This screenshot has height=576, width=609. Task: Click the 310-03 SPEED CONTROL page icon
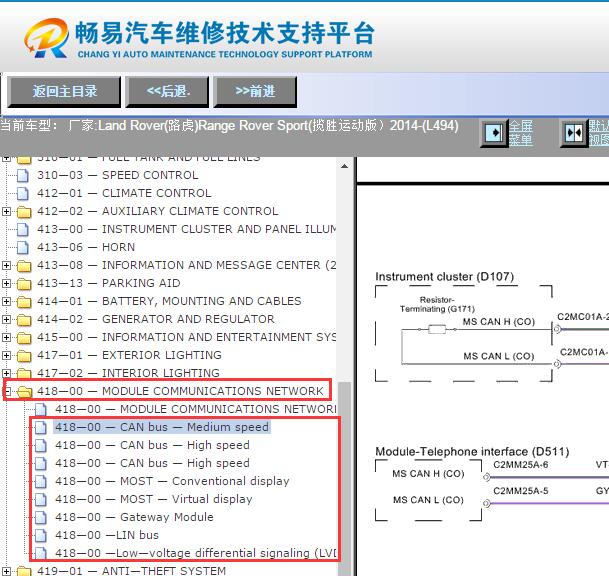[x=23, y=176]
